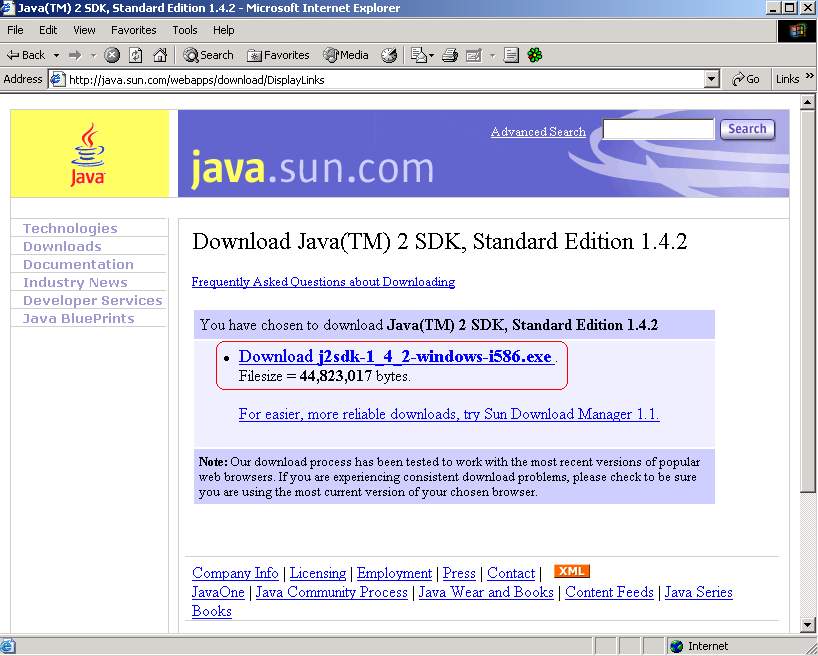Click the Discuss icon

[x=511, y=55]
